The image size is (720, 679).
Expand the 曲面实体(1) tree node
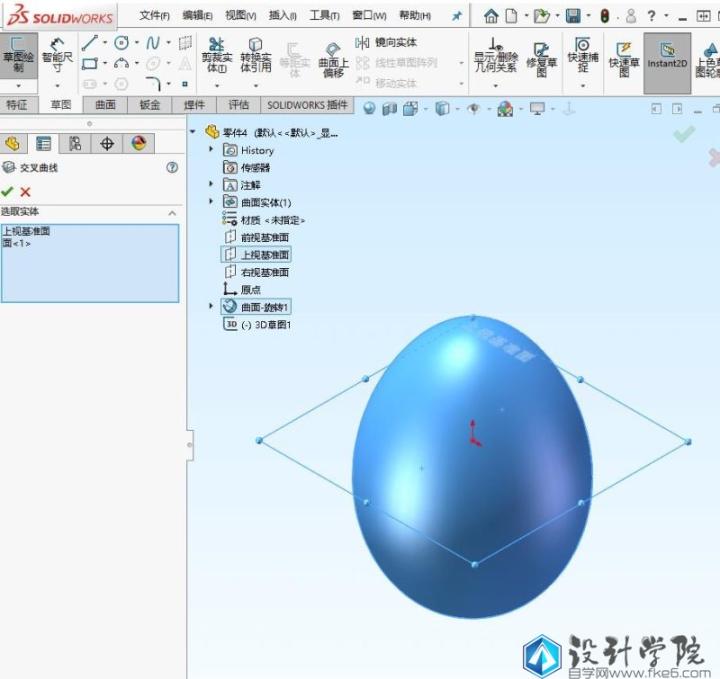(211, 202)
